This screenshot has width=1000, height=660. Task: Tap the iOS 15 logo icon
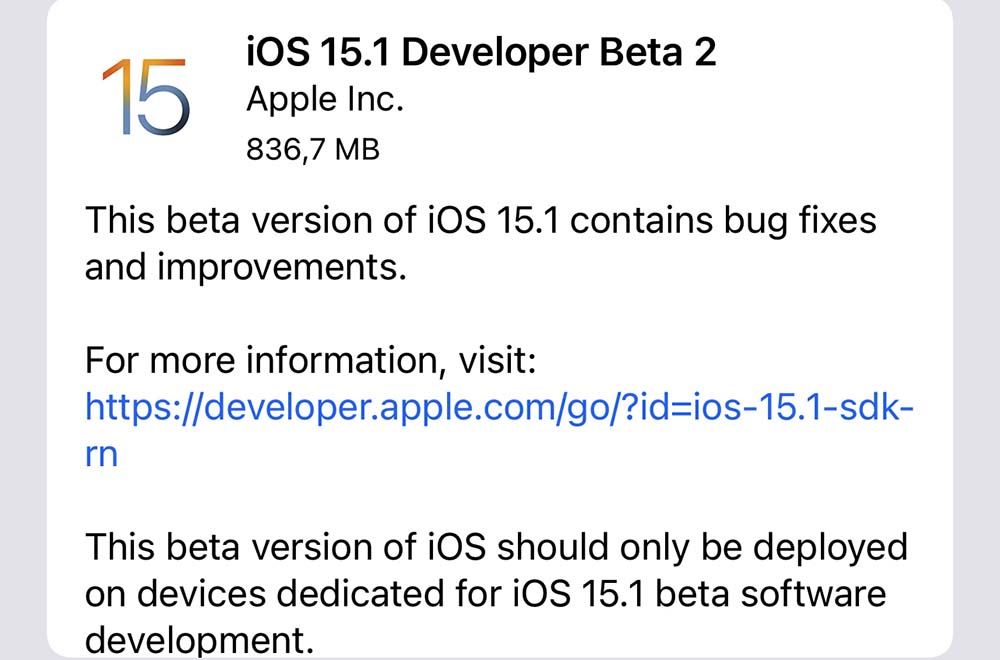point(145,97)
